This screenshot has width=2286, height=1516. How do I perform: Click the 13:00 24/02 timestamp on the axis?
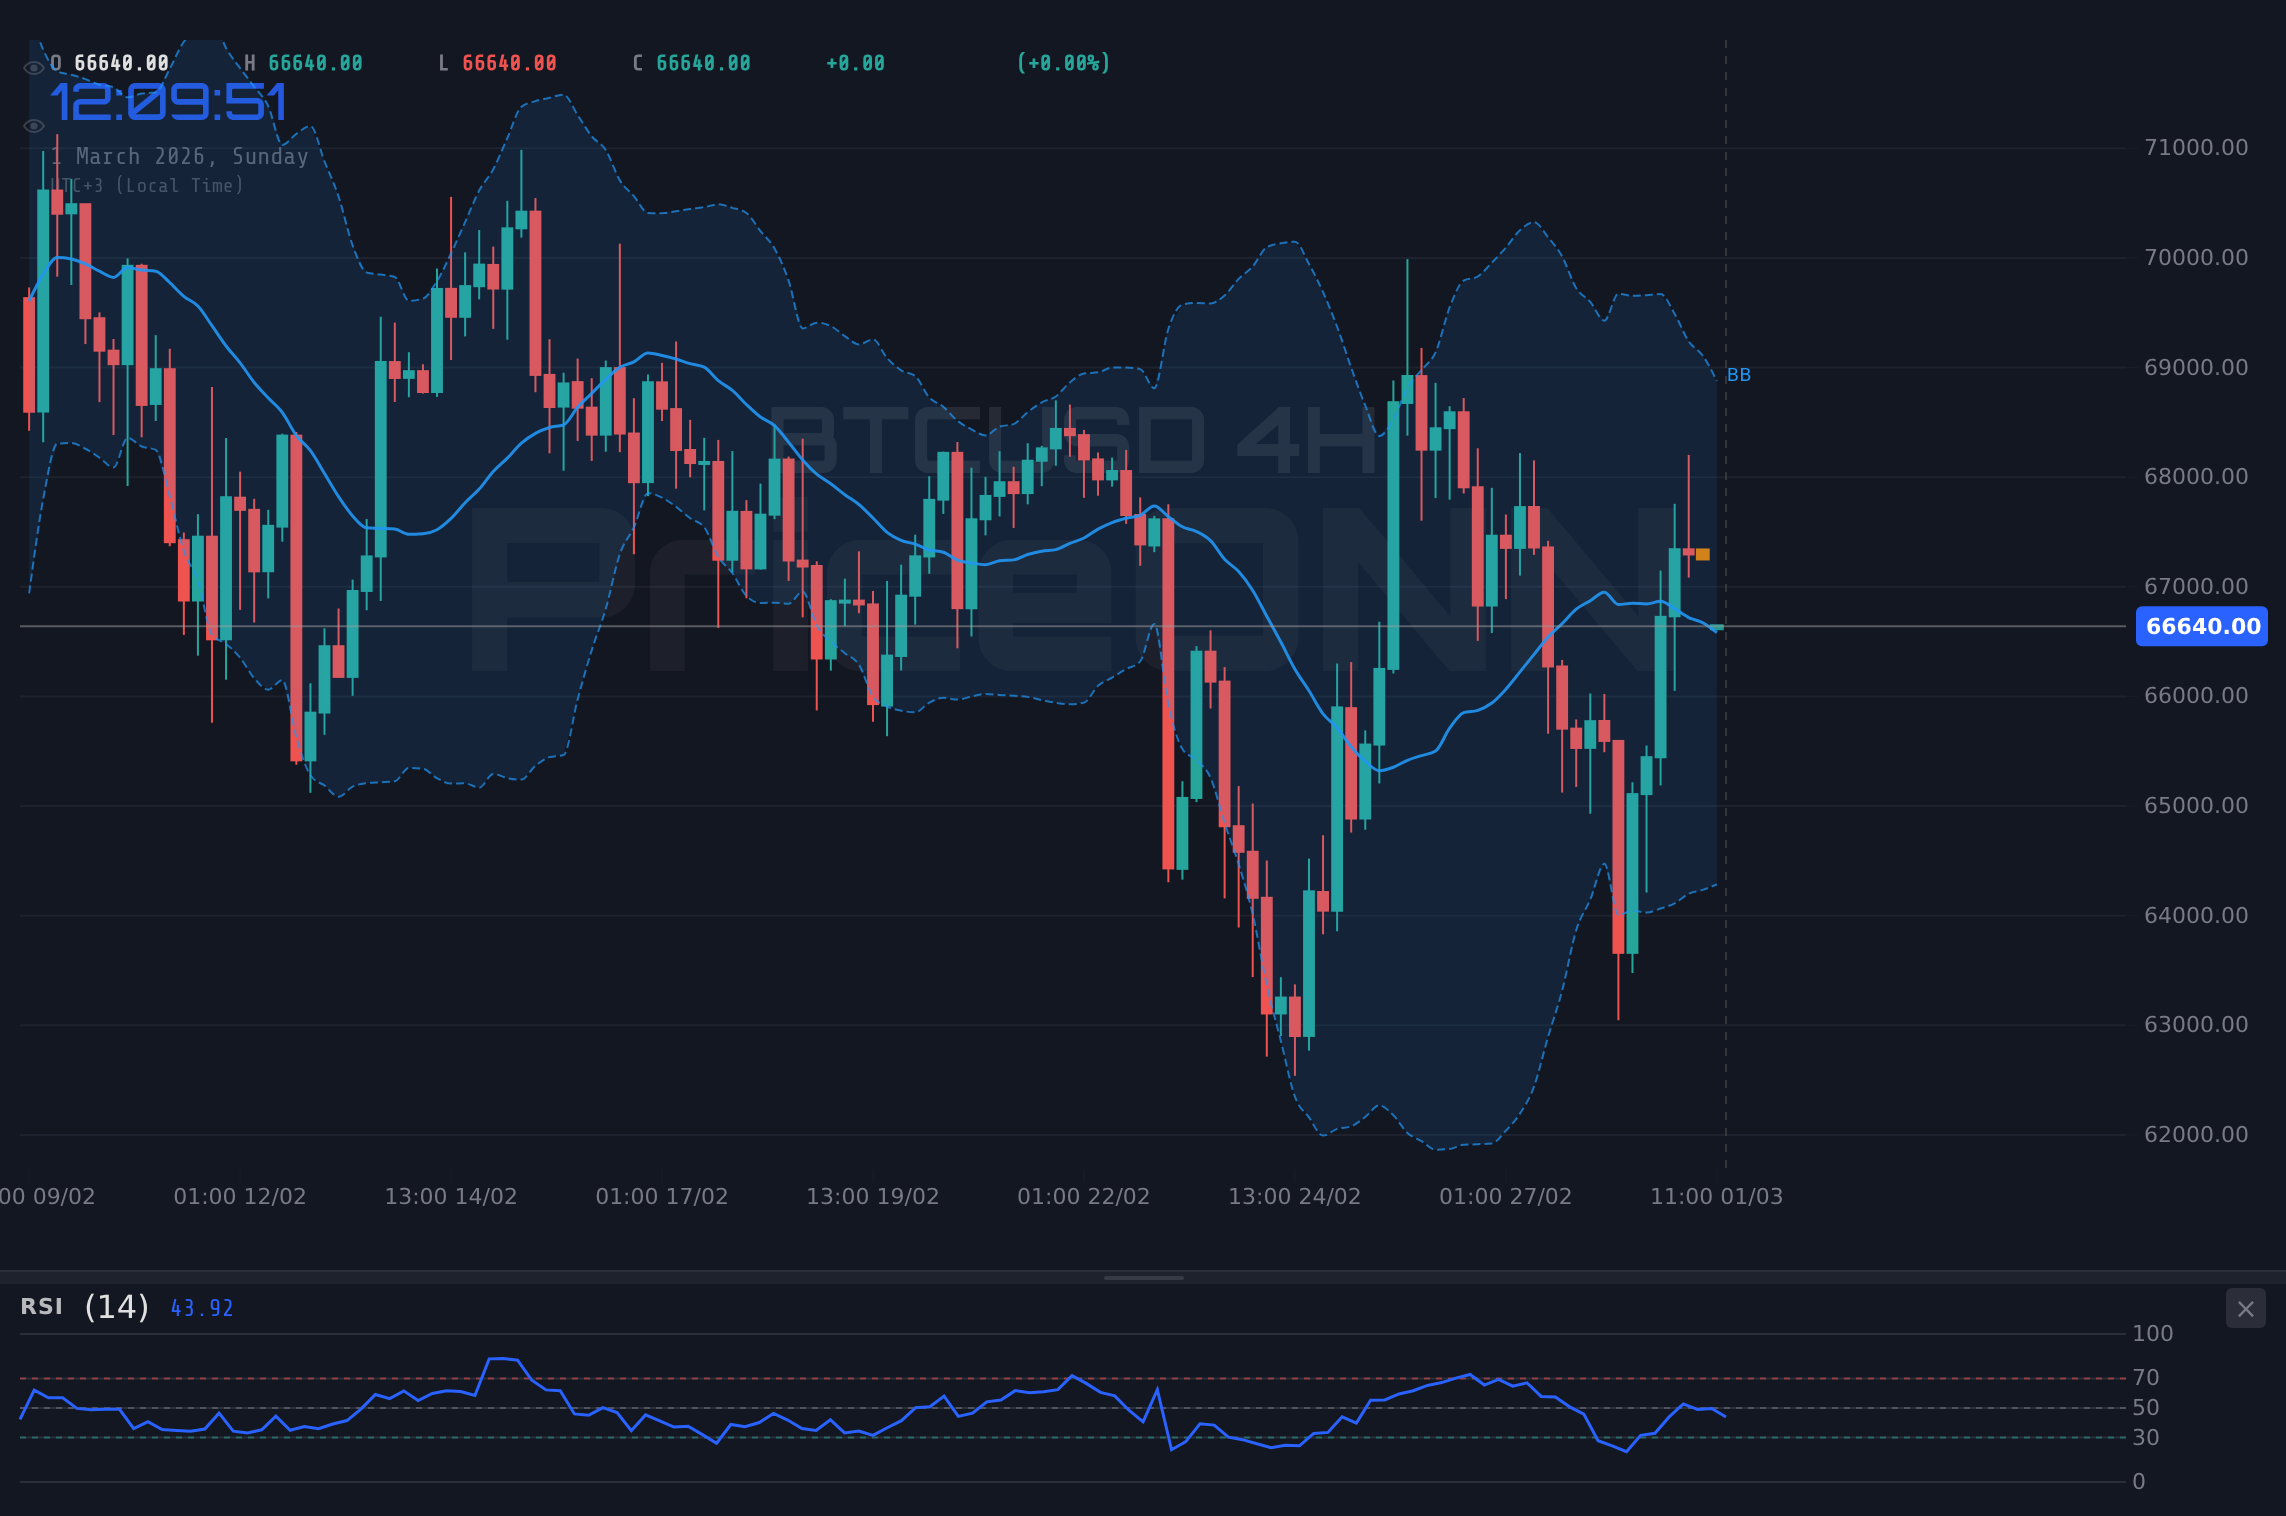1294,1196
